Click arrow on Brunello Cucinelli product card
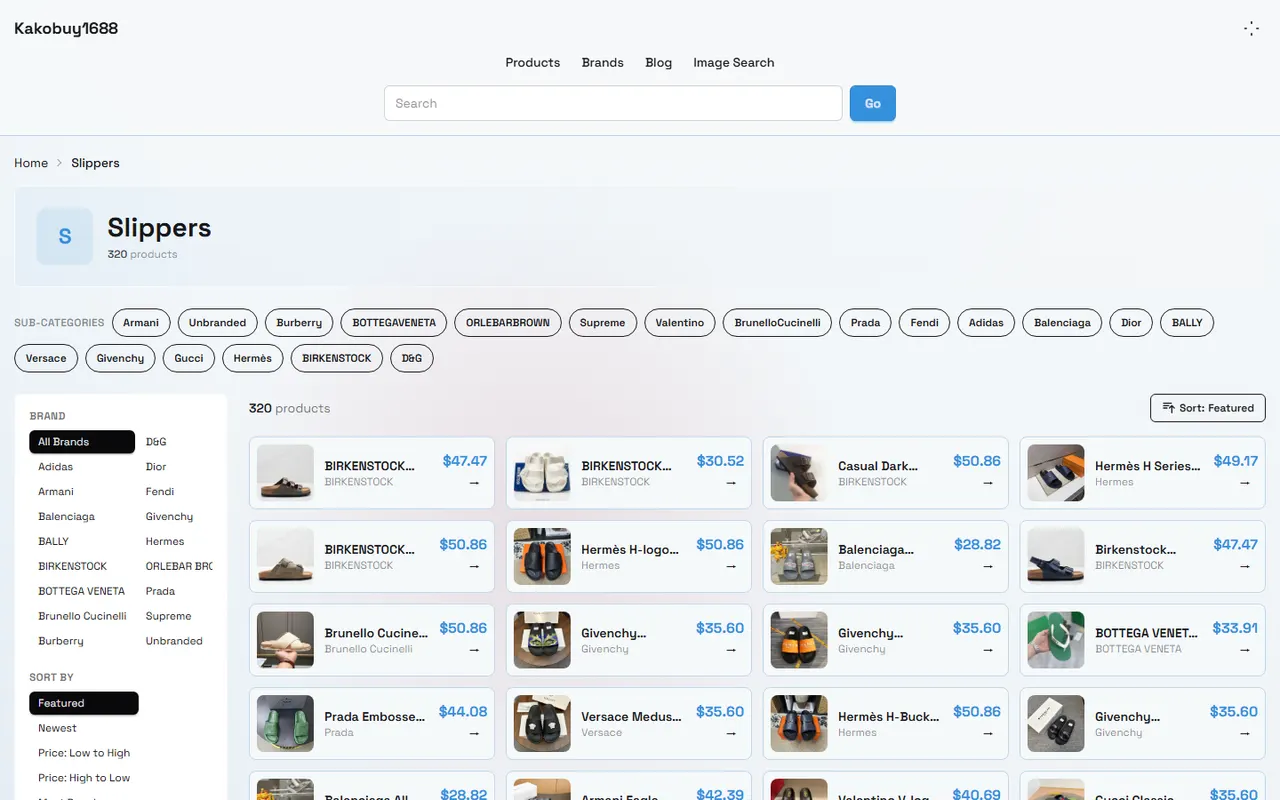 (474, 649)
